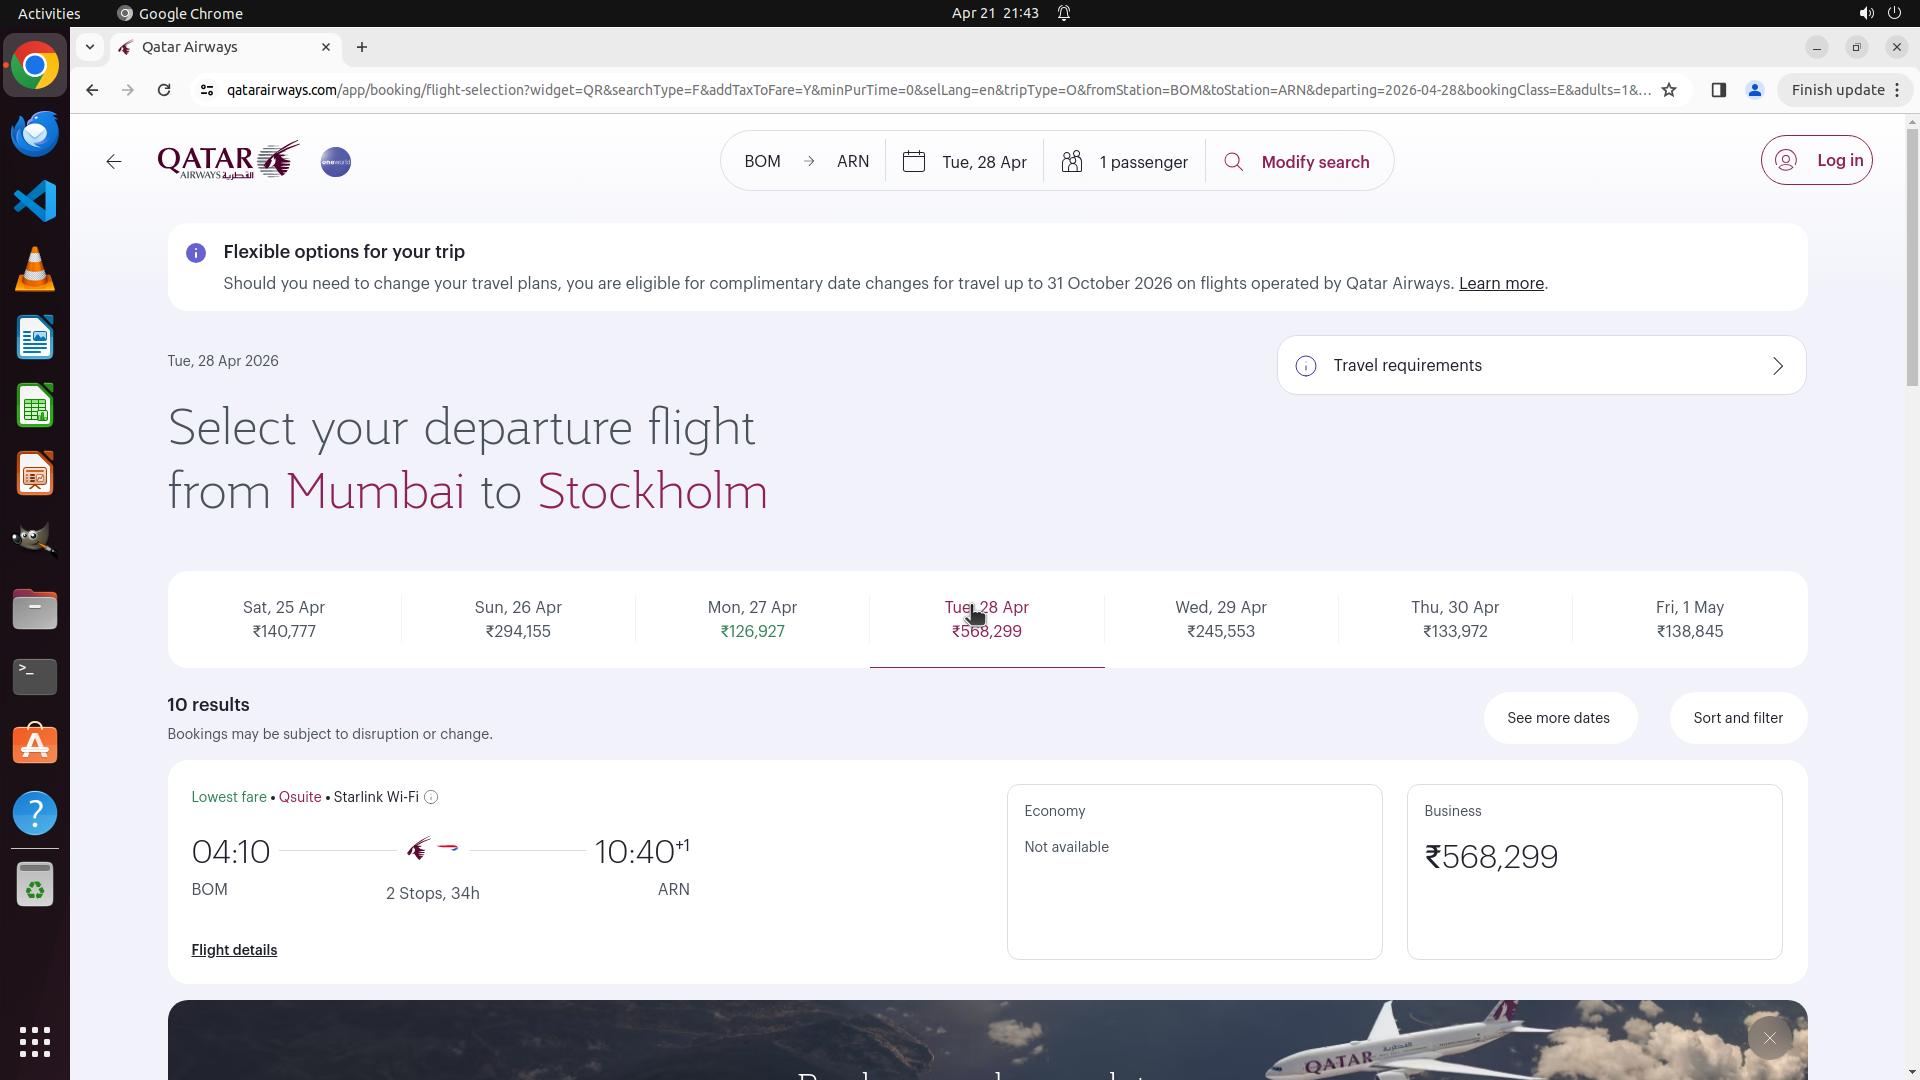Click the Qatar Airways logo
The width and height of the screenshot is (1920, 1080).
tap(228, 160)
